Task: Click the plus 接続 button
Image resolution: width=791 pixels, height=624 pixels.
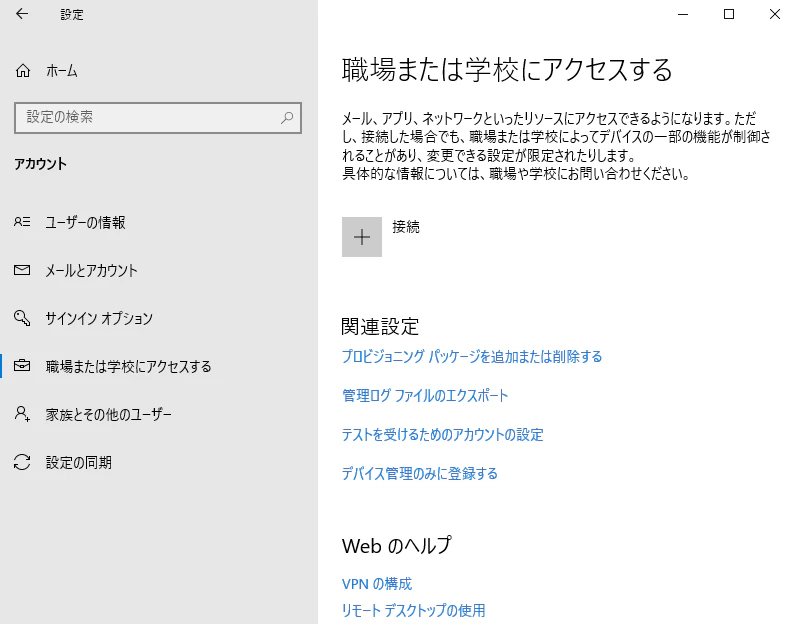Action: (362, 237)
